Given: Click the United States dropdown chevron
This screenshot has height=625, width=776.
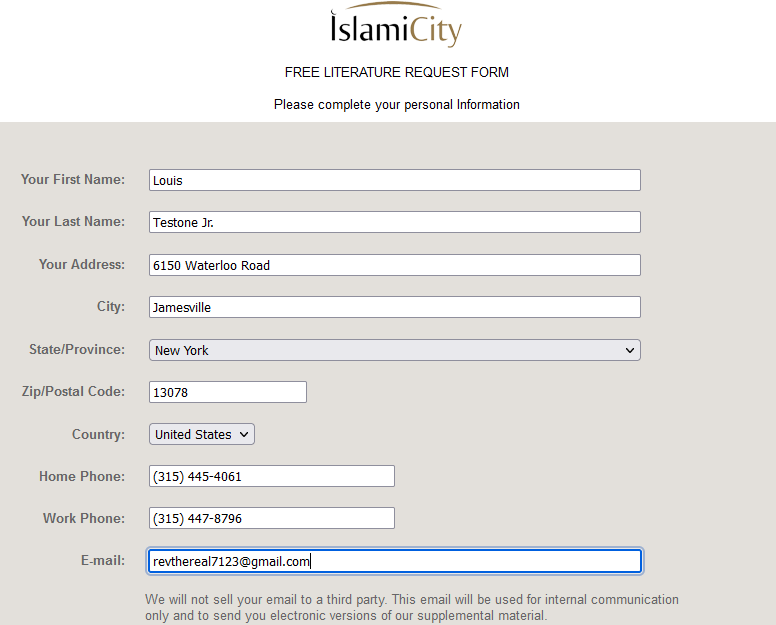Looking at the screenshot, I should pos(244,434).
